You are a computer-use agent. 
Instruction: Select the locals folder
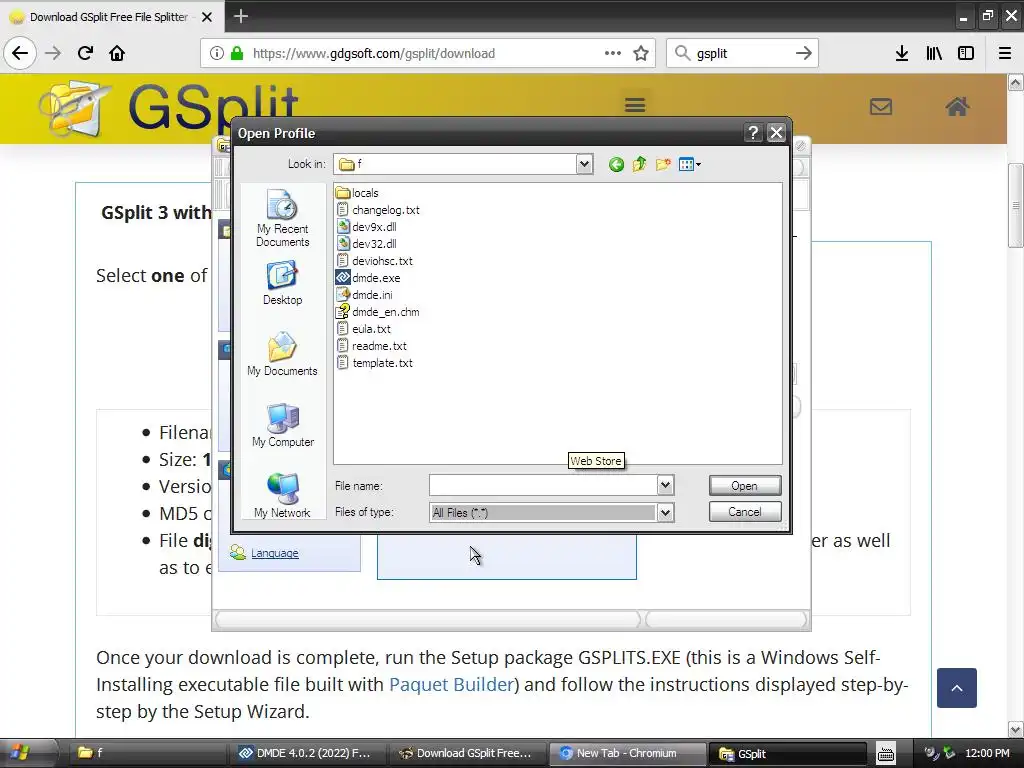pyautogui.click(x=357, y=193)
